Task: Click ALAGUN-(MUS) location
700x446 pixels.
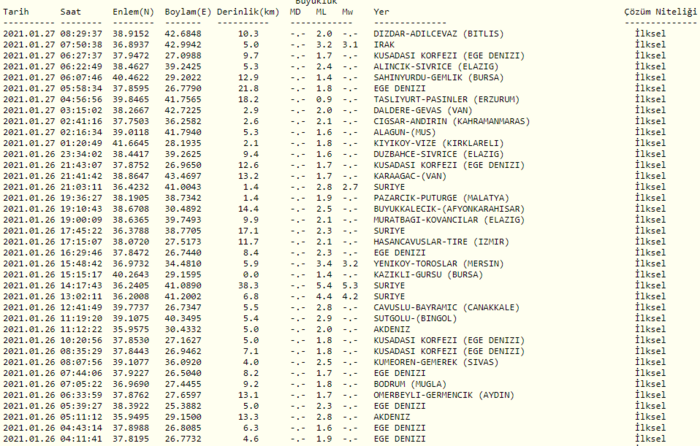Action: [x=404, y=132]
